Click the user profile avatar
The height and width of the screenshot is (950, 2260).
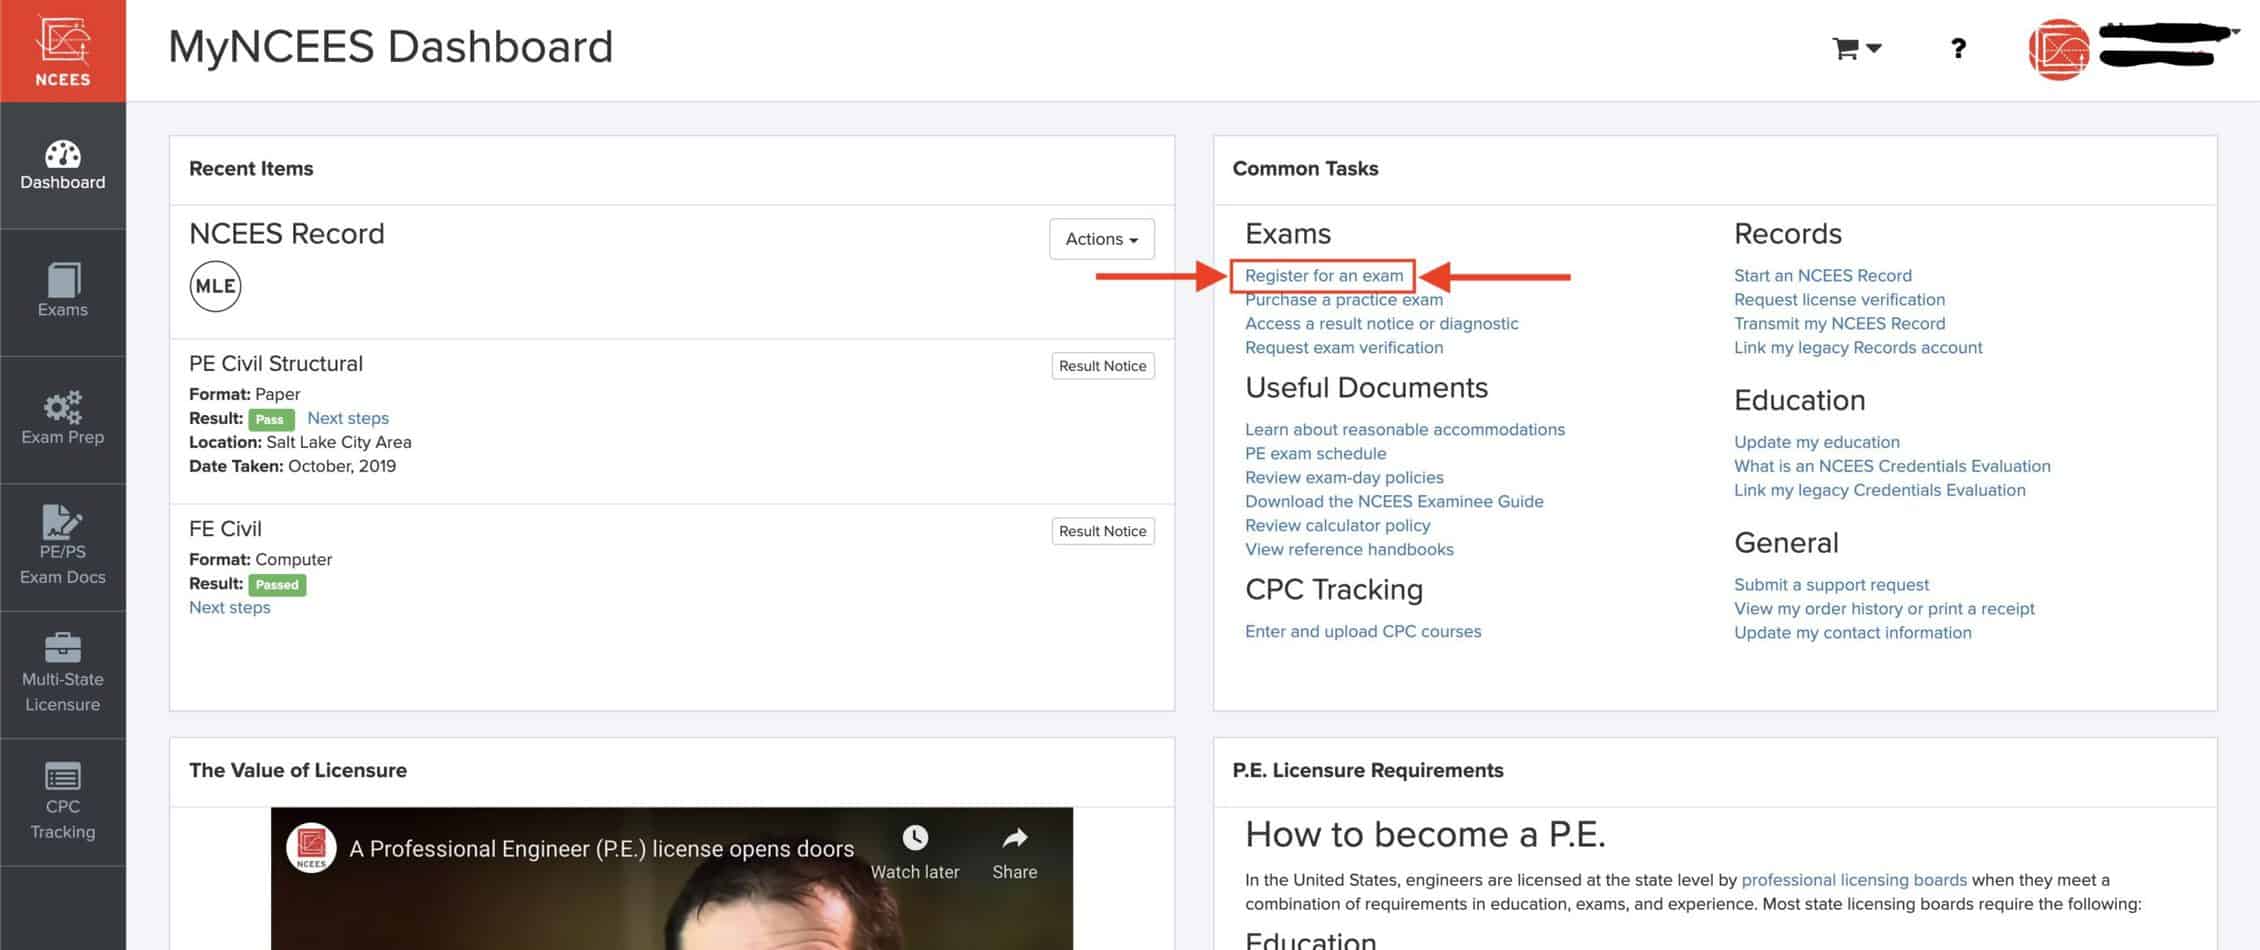pos(2058,50)
